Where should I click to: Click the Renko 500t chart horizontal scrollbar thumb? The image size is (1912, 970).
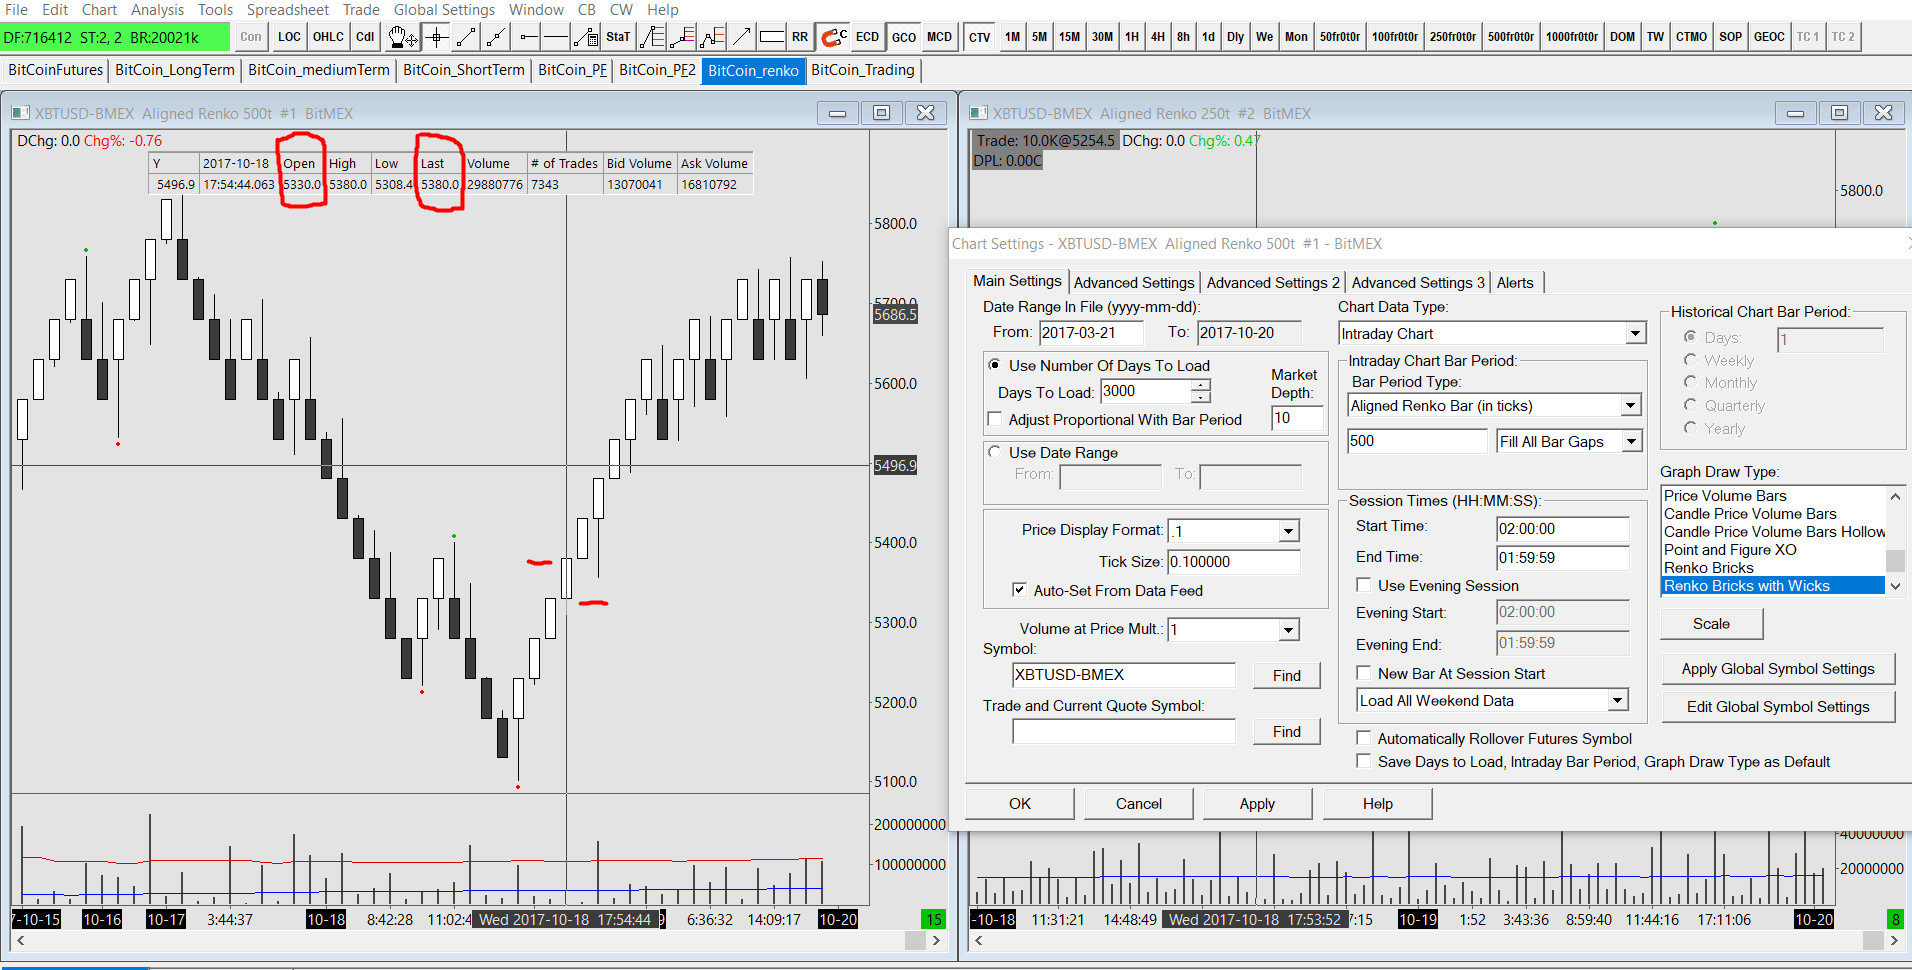coord(915,940)
